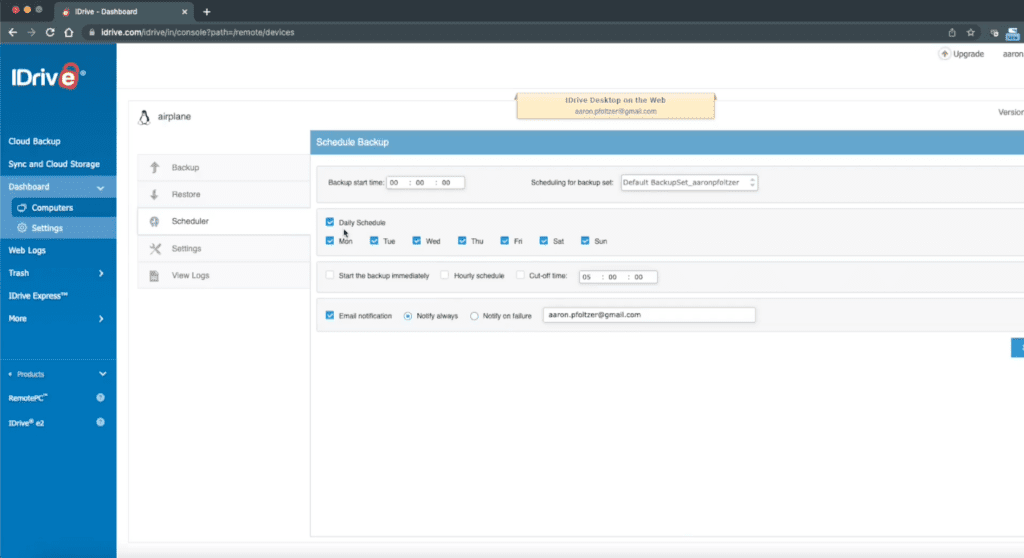Close the IDrive Dashboard browser tab
This screenshot has width=1024, height=558.
click(x=184, y=12)
